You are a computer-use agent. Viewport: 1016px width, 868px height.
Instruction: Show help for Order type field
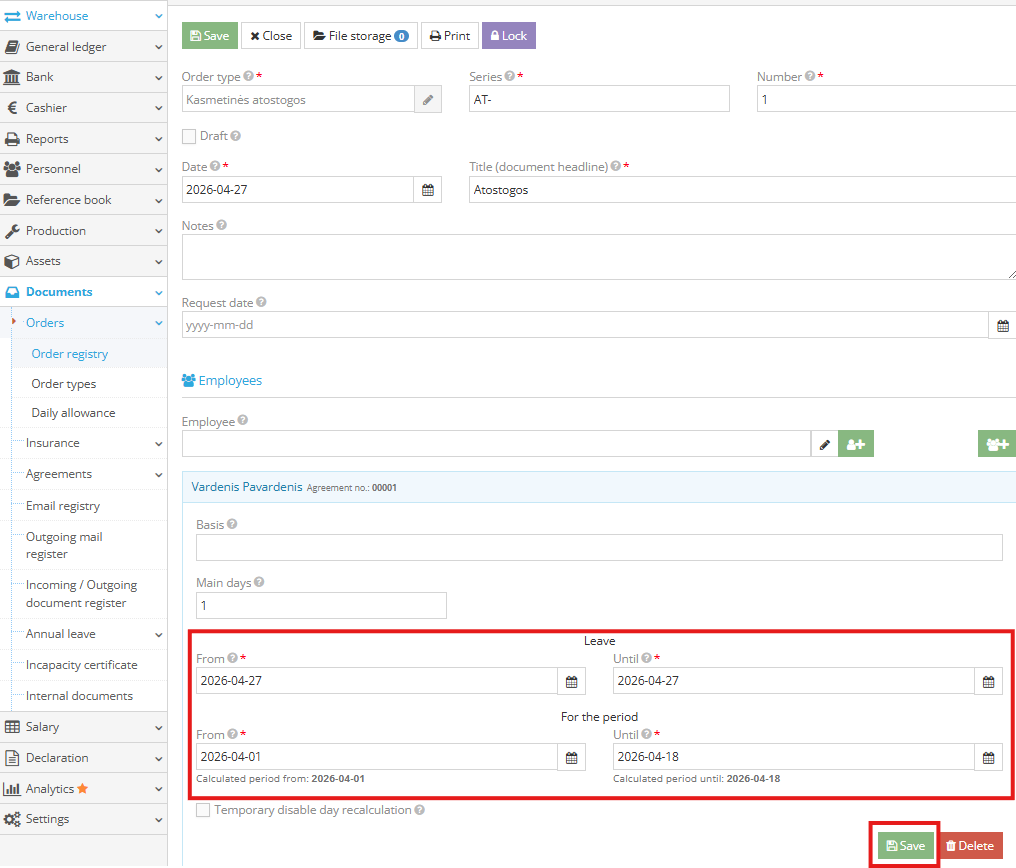pos(248,76)
